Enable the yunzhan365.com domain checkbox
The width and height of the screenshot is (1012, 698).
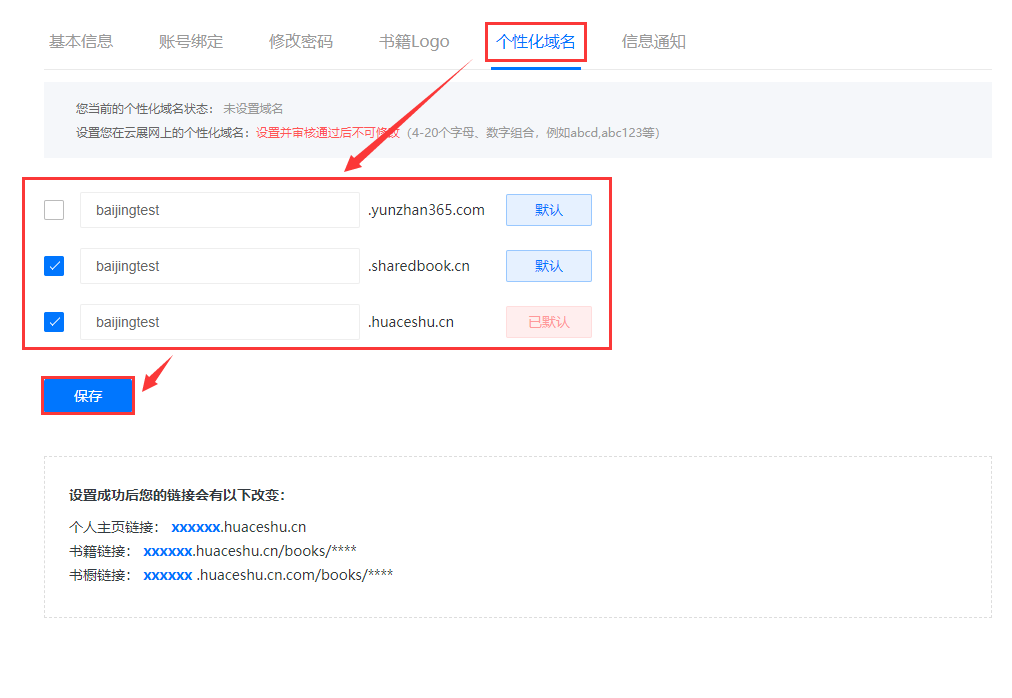[54, 210]
